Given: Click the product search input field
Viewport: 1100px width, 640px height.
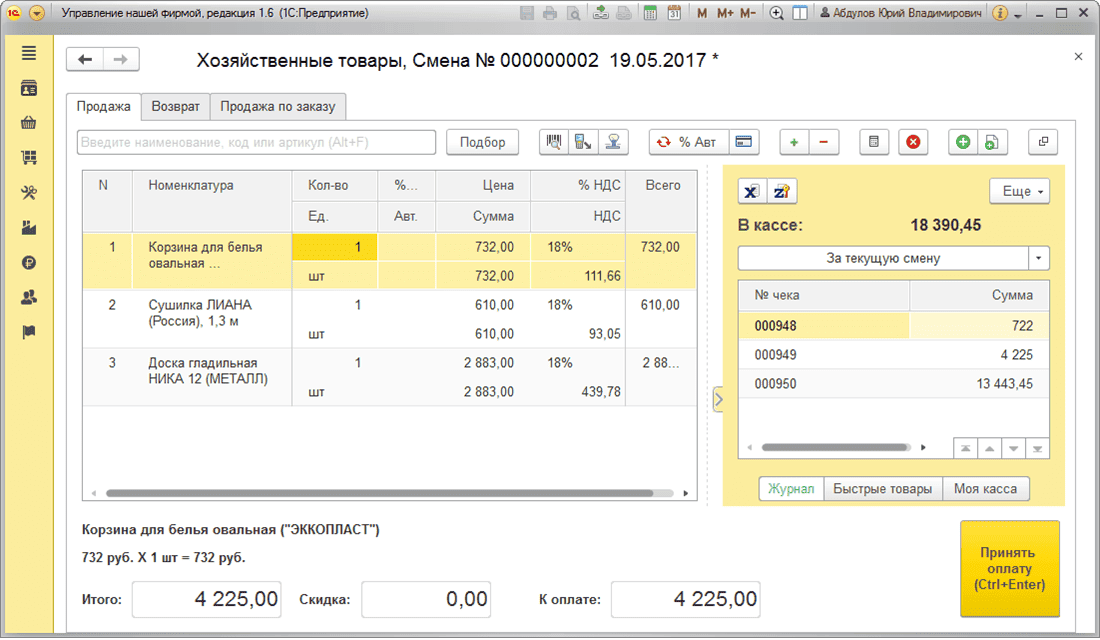Looking at the screenshot, I should 256,142.
